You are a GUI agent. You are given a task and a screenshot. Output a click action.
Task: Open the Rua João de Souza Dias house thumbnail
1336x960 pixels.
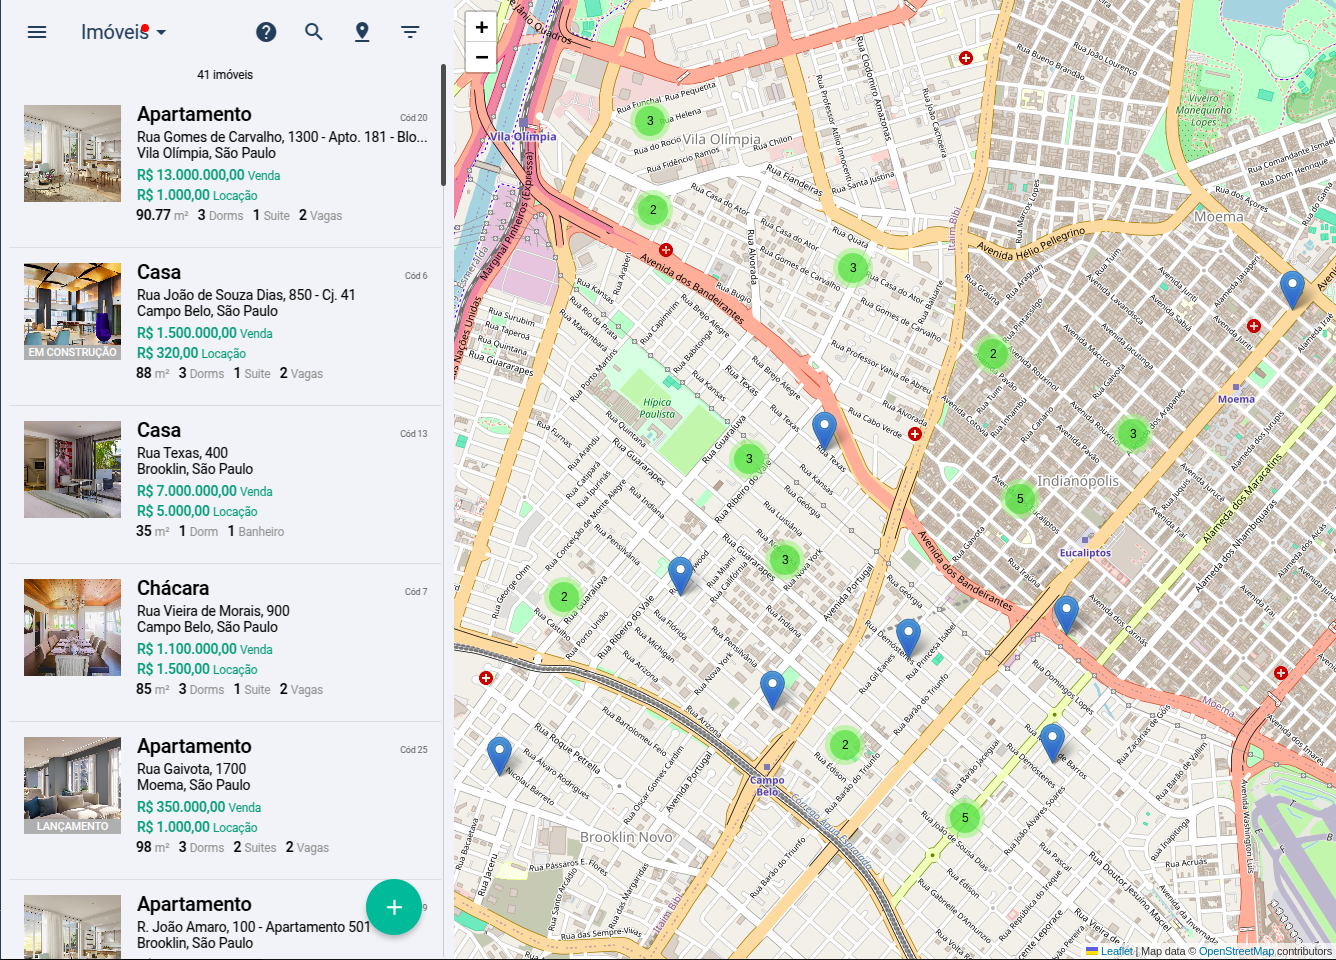[72, 312]
